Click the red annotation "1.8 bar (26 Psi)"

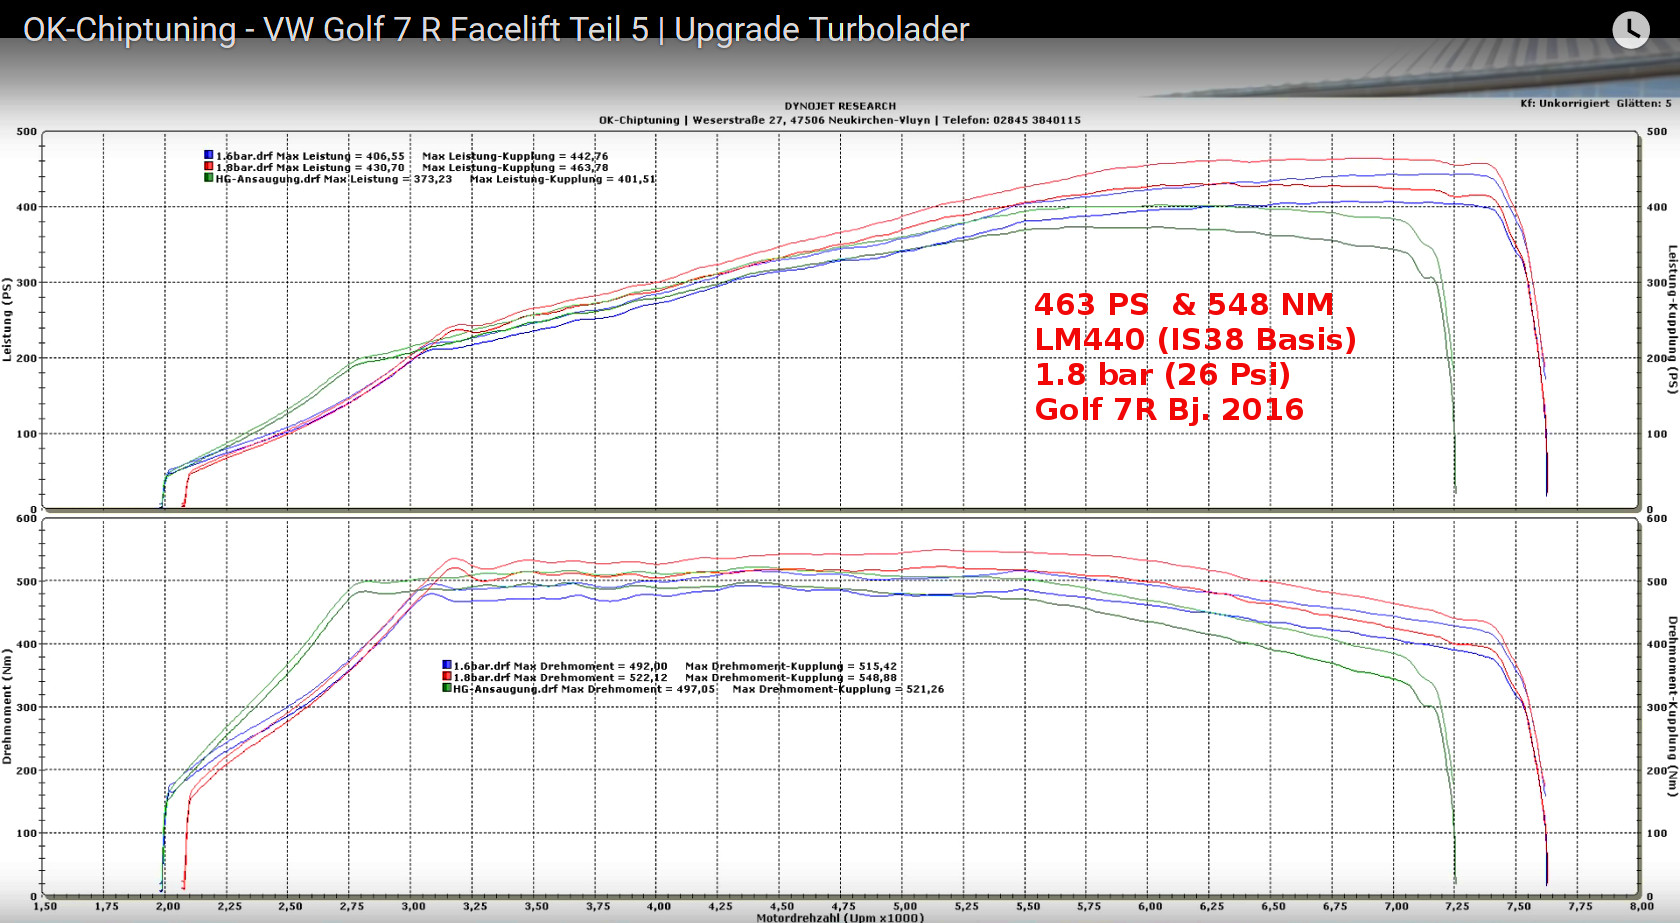point(1162,374)
